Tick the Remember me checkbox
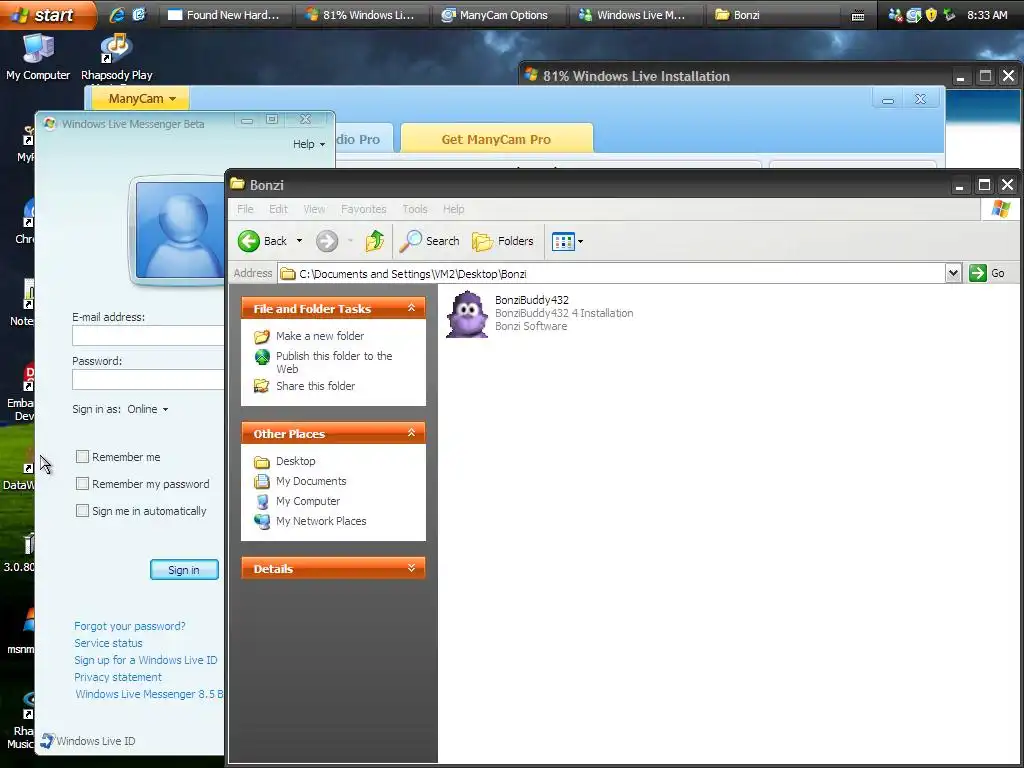This screenshot has width=1024, height=768. pyautogui.click(x=82, y=456)
